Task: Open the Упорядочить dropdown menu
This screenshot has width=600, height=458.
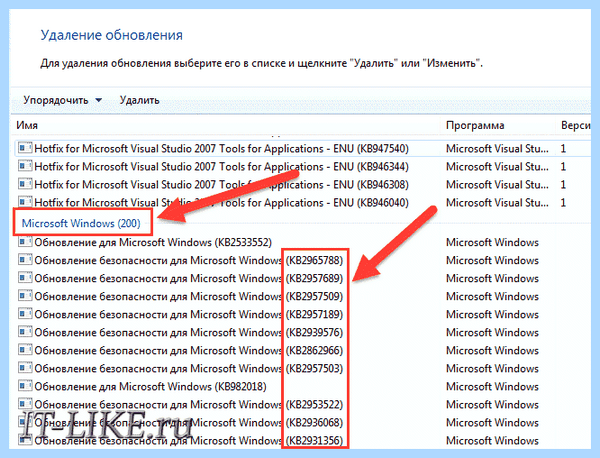Action: [62, 100]
